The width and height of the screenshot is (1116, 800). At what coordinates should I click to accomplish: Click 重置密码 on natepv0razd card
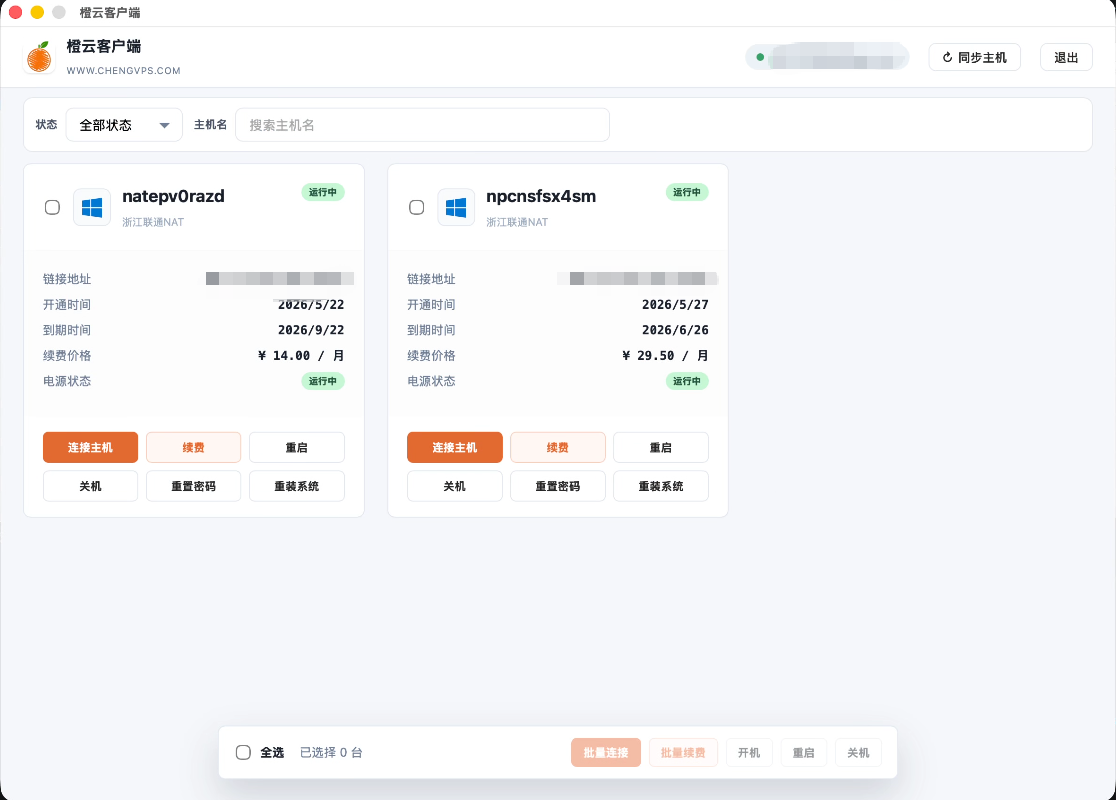193,486
